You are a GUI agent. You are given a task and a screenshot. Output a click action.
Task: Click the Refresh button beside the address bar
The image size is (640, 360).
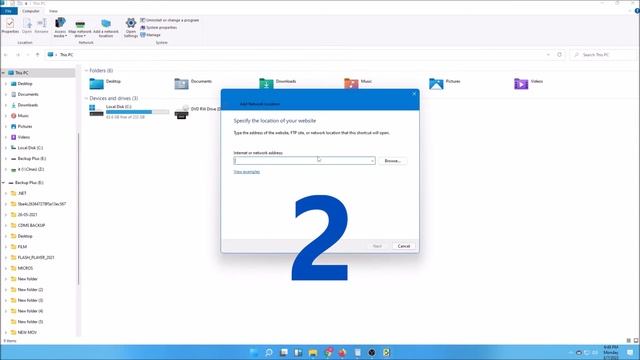tap(560, 55)
